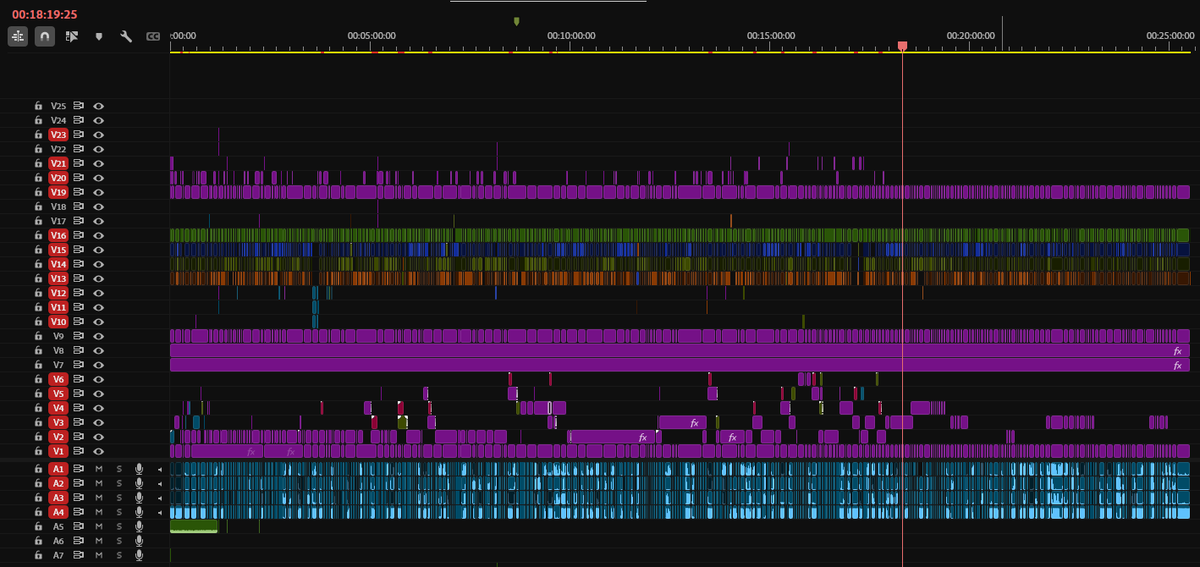Toggle track lock on V1
The image size is (1200, 567).
point(38,451)
